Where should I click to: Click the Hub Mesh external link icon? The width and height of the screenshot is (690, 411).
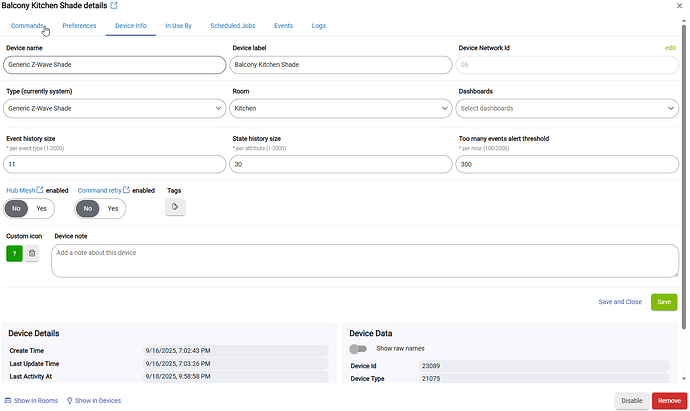(x=40, y=190)
